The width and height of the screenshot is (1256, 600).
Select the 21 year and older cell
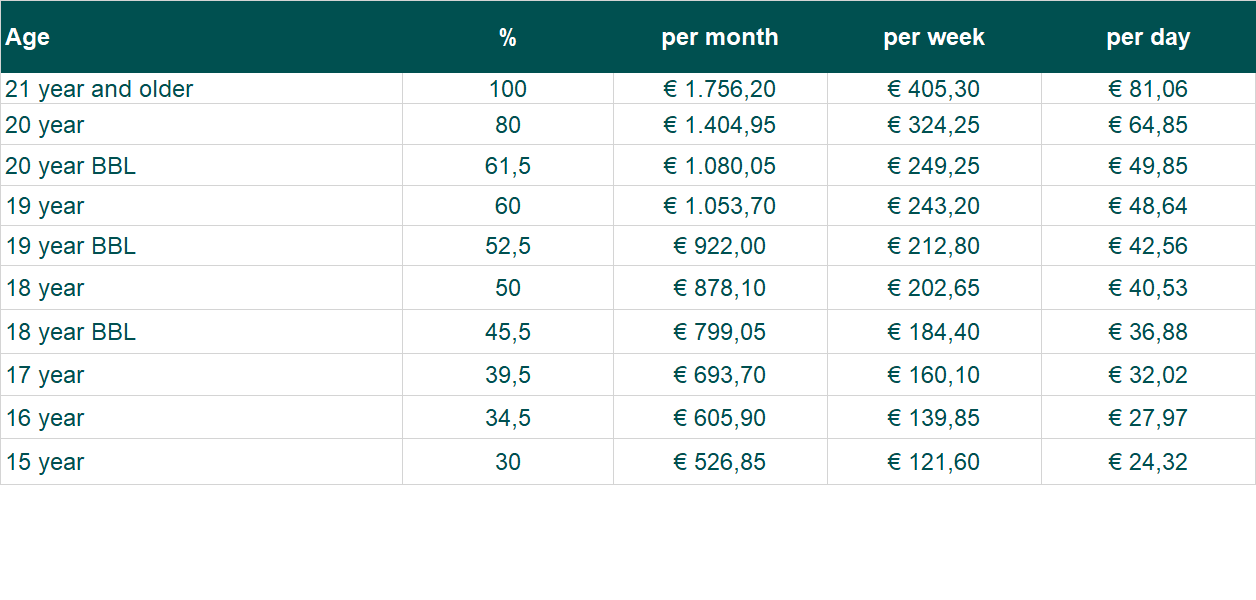click(99, 89)
